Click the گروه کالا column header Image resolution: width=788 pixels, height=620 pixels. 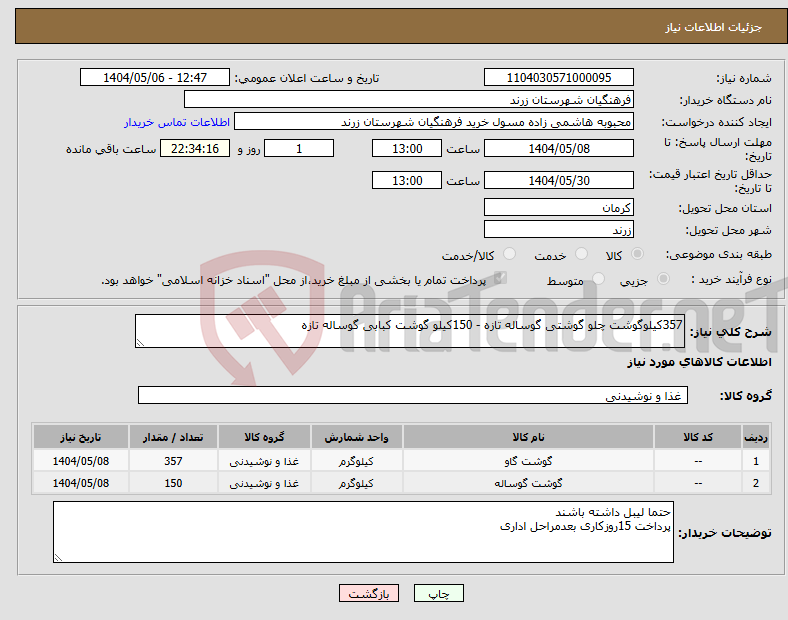pos(264,437)
